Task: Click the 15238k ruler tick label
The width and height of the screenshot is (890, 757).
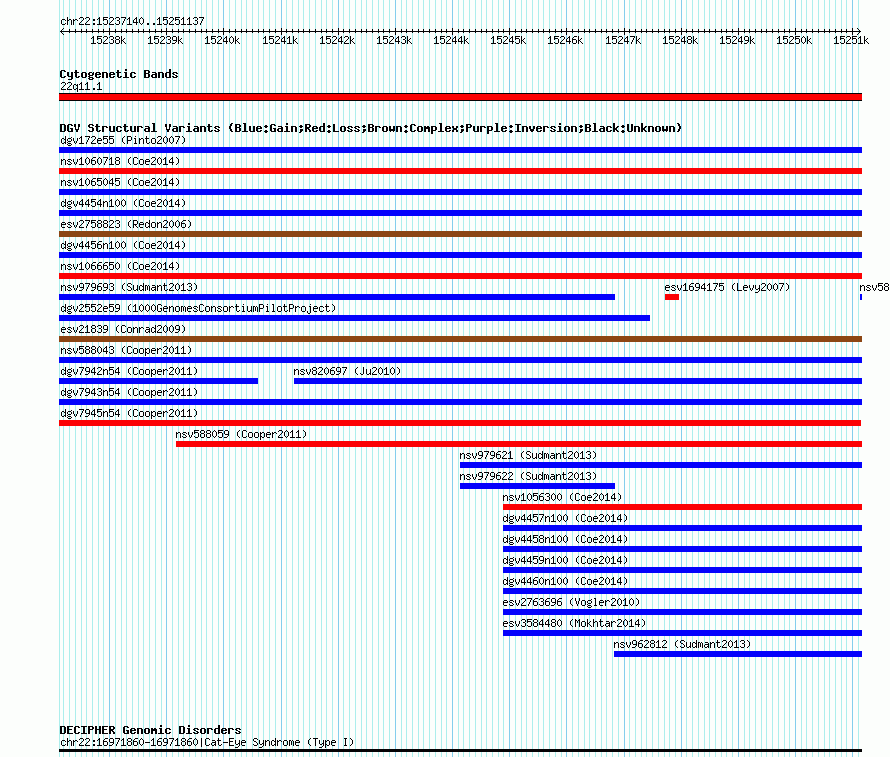Action: (108, 40)
